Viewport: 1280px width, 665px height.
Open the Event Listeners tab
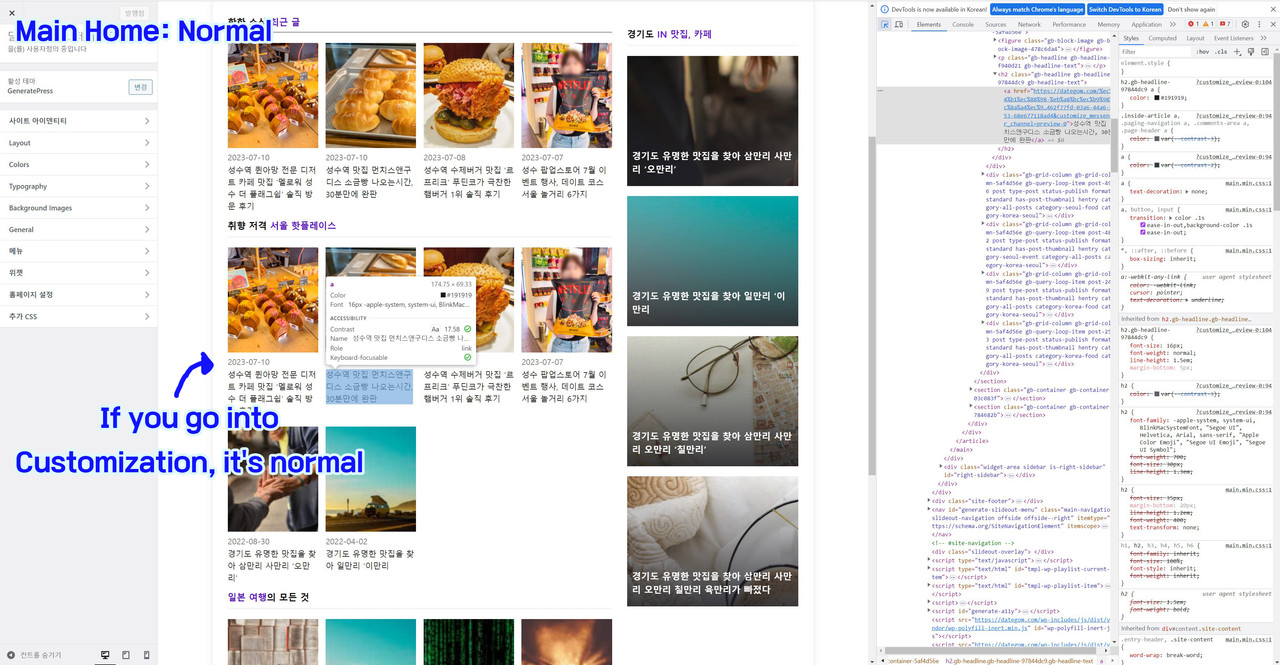coord(1233,38)
